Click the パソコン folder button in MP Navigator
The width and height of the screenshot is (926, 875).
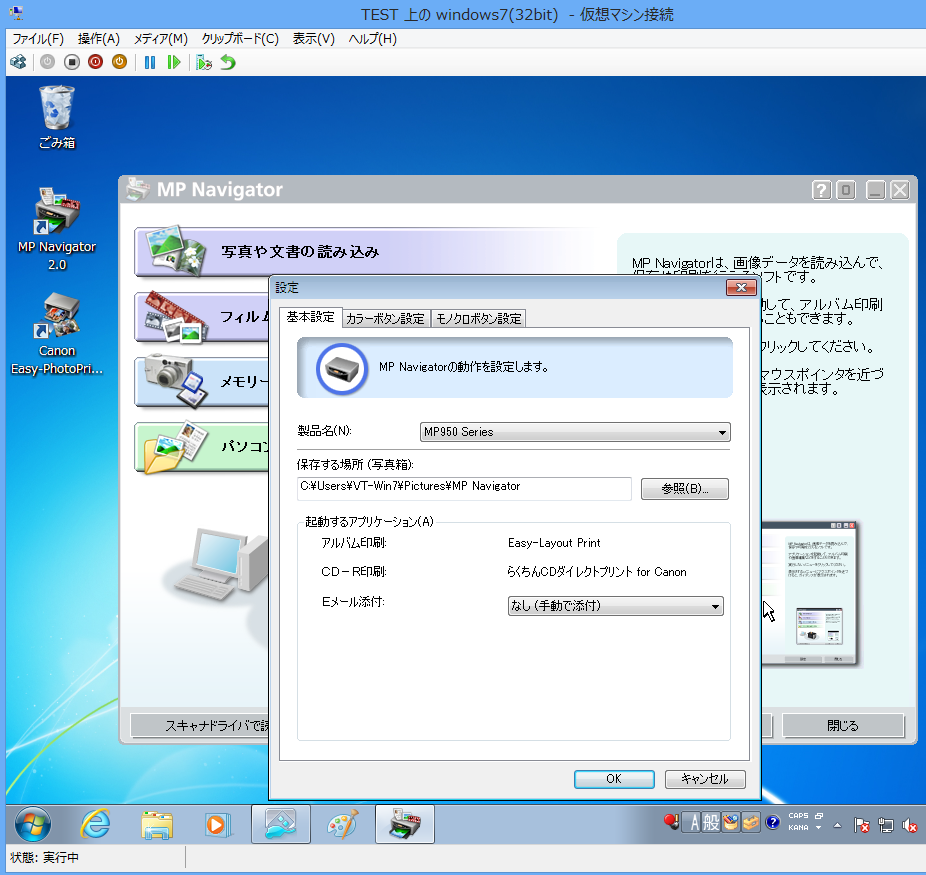(x=202, y=447)
